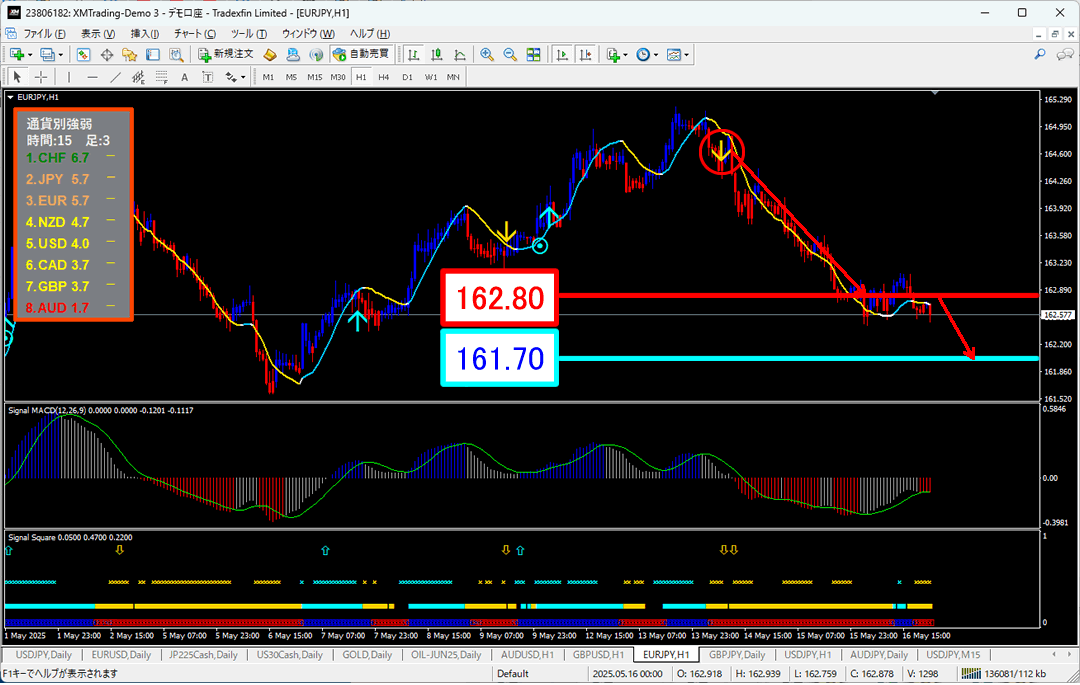1080x685 pixels.
Task: Select the Text Label tool
Action: click(207, 77)
